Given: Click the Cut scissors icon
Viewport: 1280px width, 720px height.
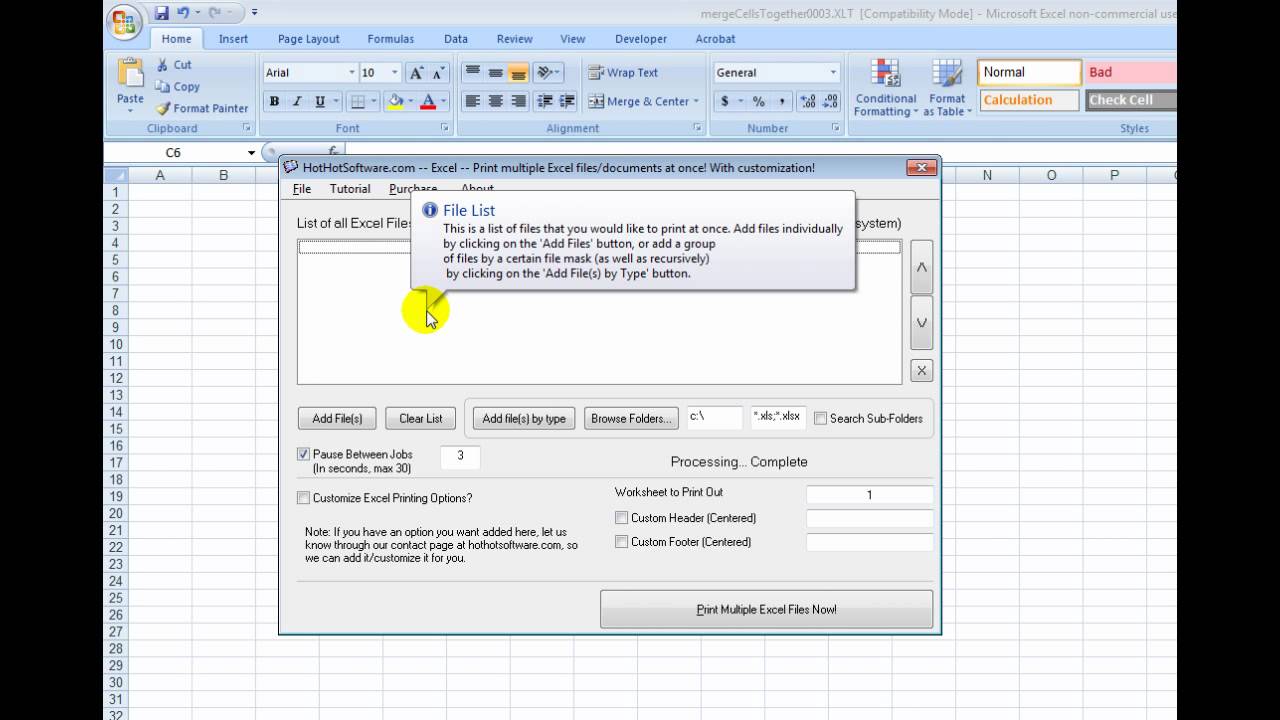Looking at the screenshot, I should pos(163,65).
